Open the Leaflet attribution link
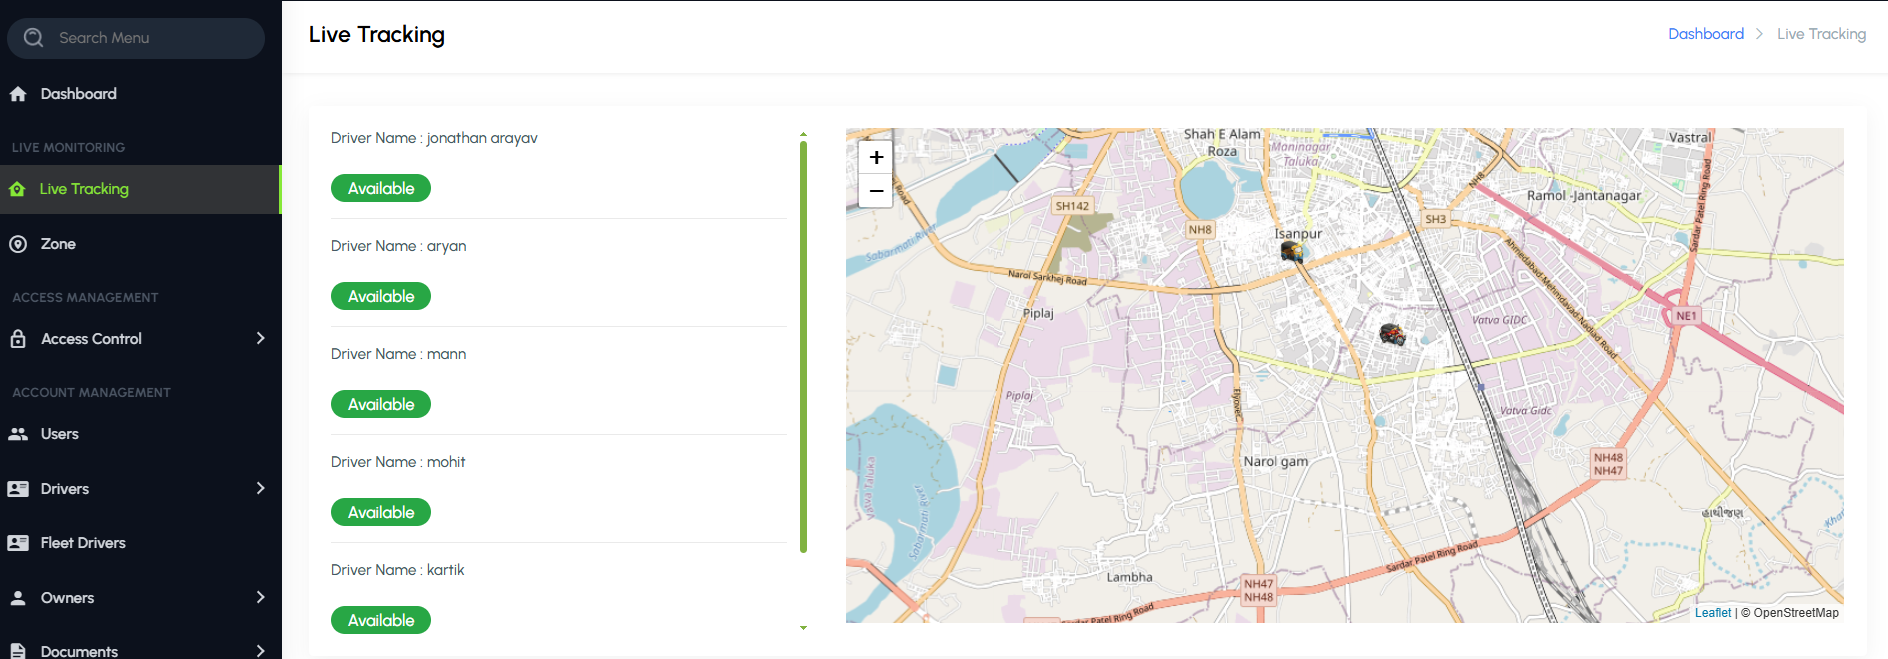Screen dimensions: 1888x659 1712,613
